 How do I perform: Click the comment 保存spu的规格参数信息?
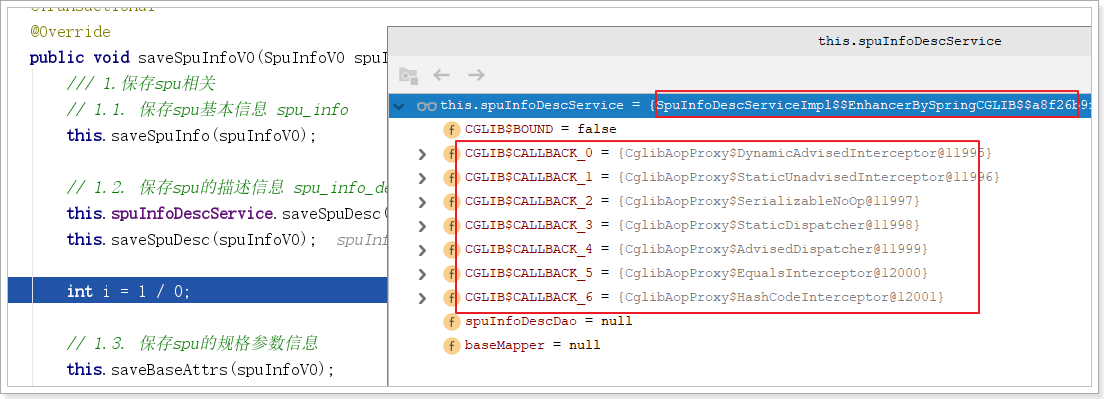228,343
